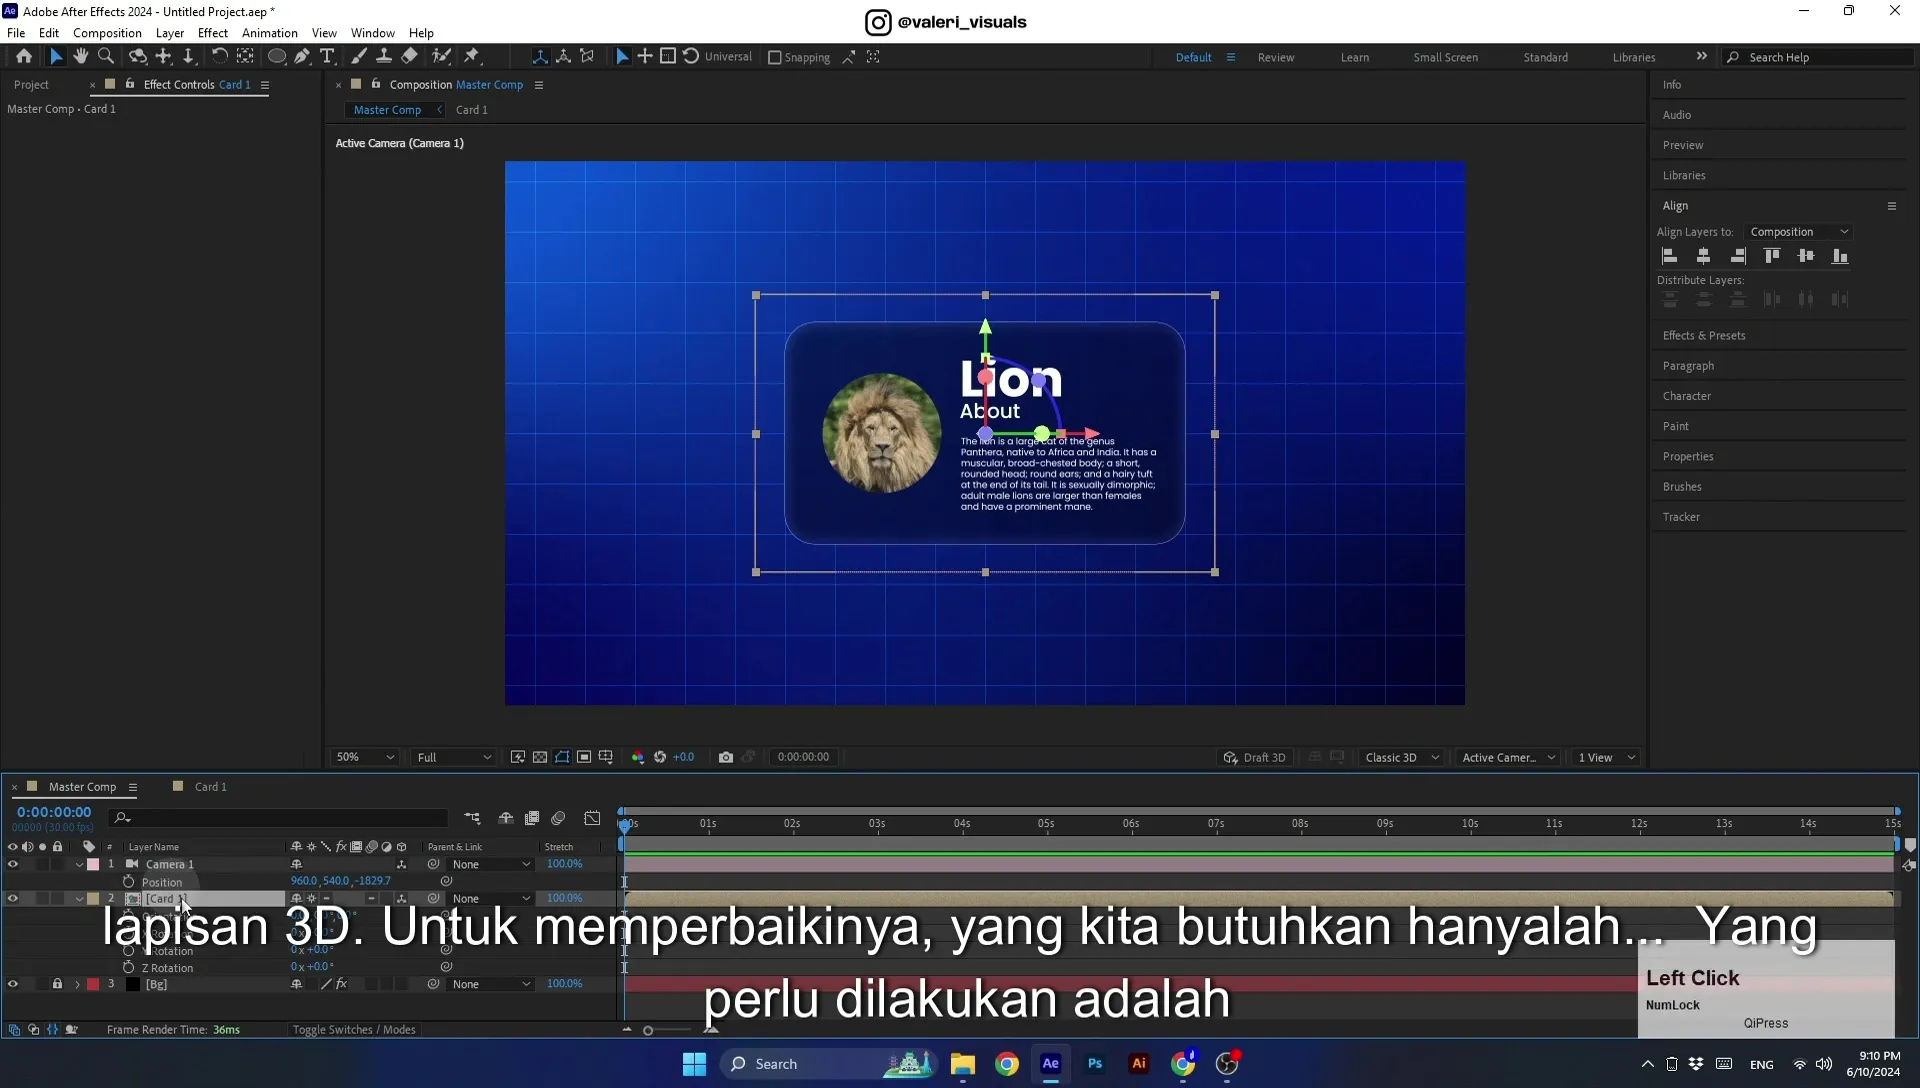
Task: Select the Hand tool in the toolbar
Action: [x=81, y=57]
